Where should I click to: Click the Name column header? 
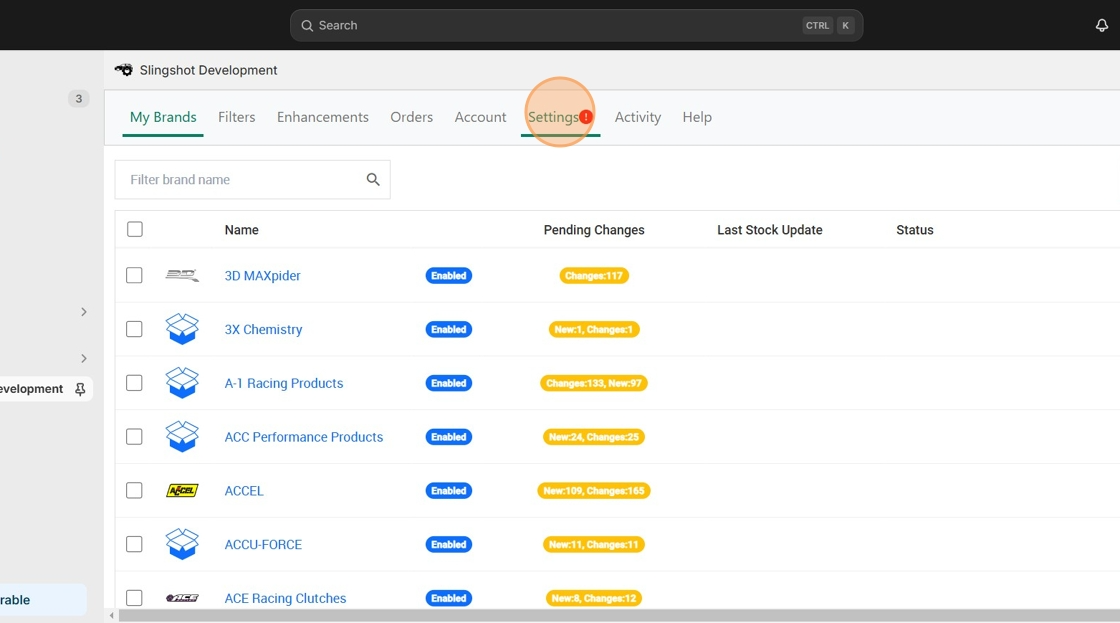241,230
